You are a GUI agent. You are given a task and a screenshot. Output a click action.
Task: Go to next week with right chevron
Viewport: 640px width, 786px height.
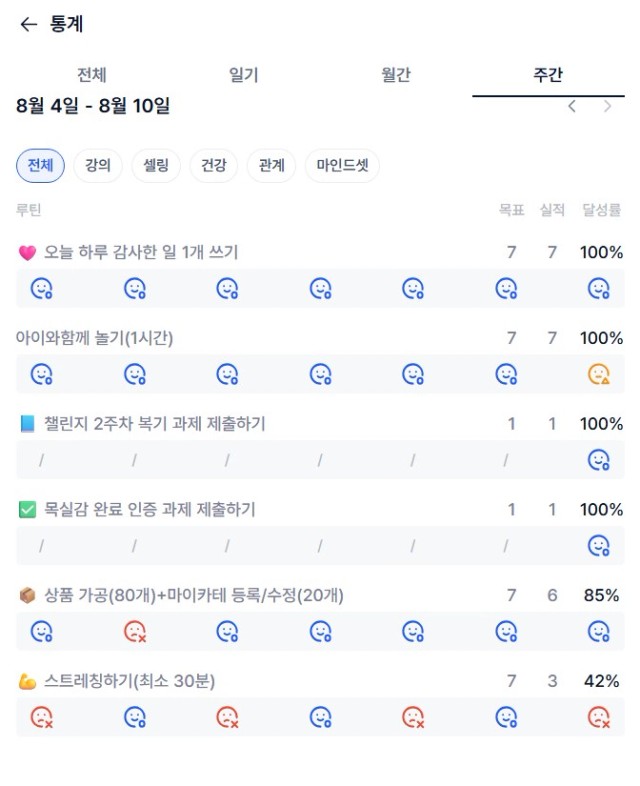607,106
